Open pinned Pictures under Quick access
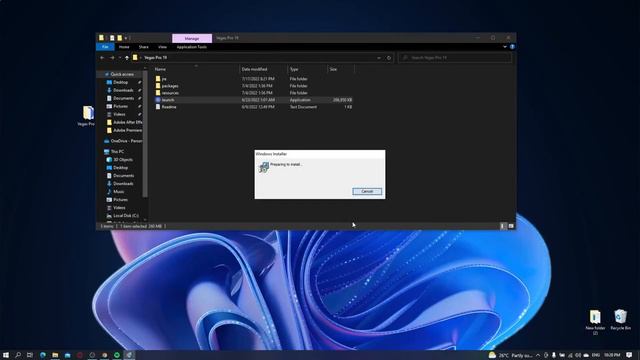The image size is (640, 360). (120, 106)
